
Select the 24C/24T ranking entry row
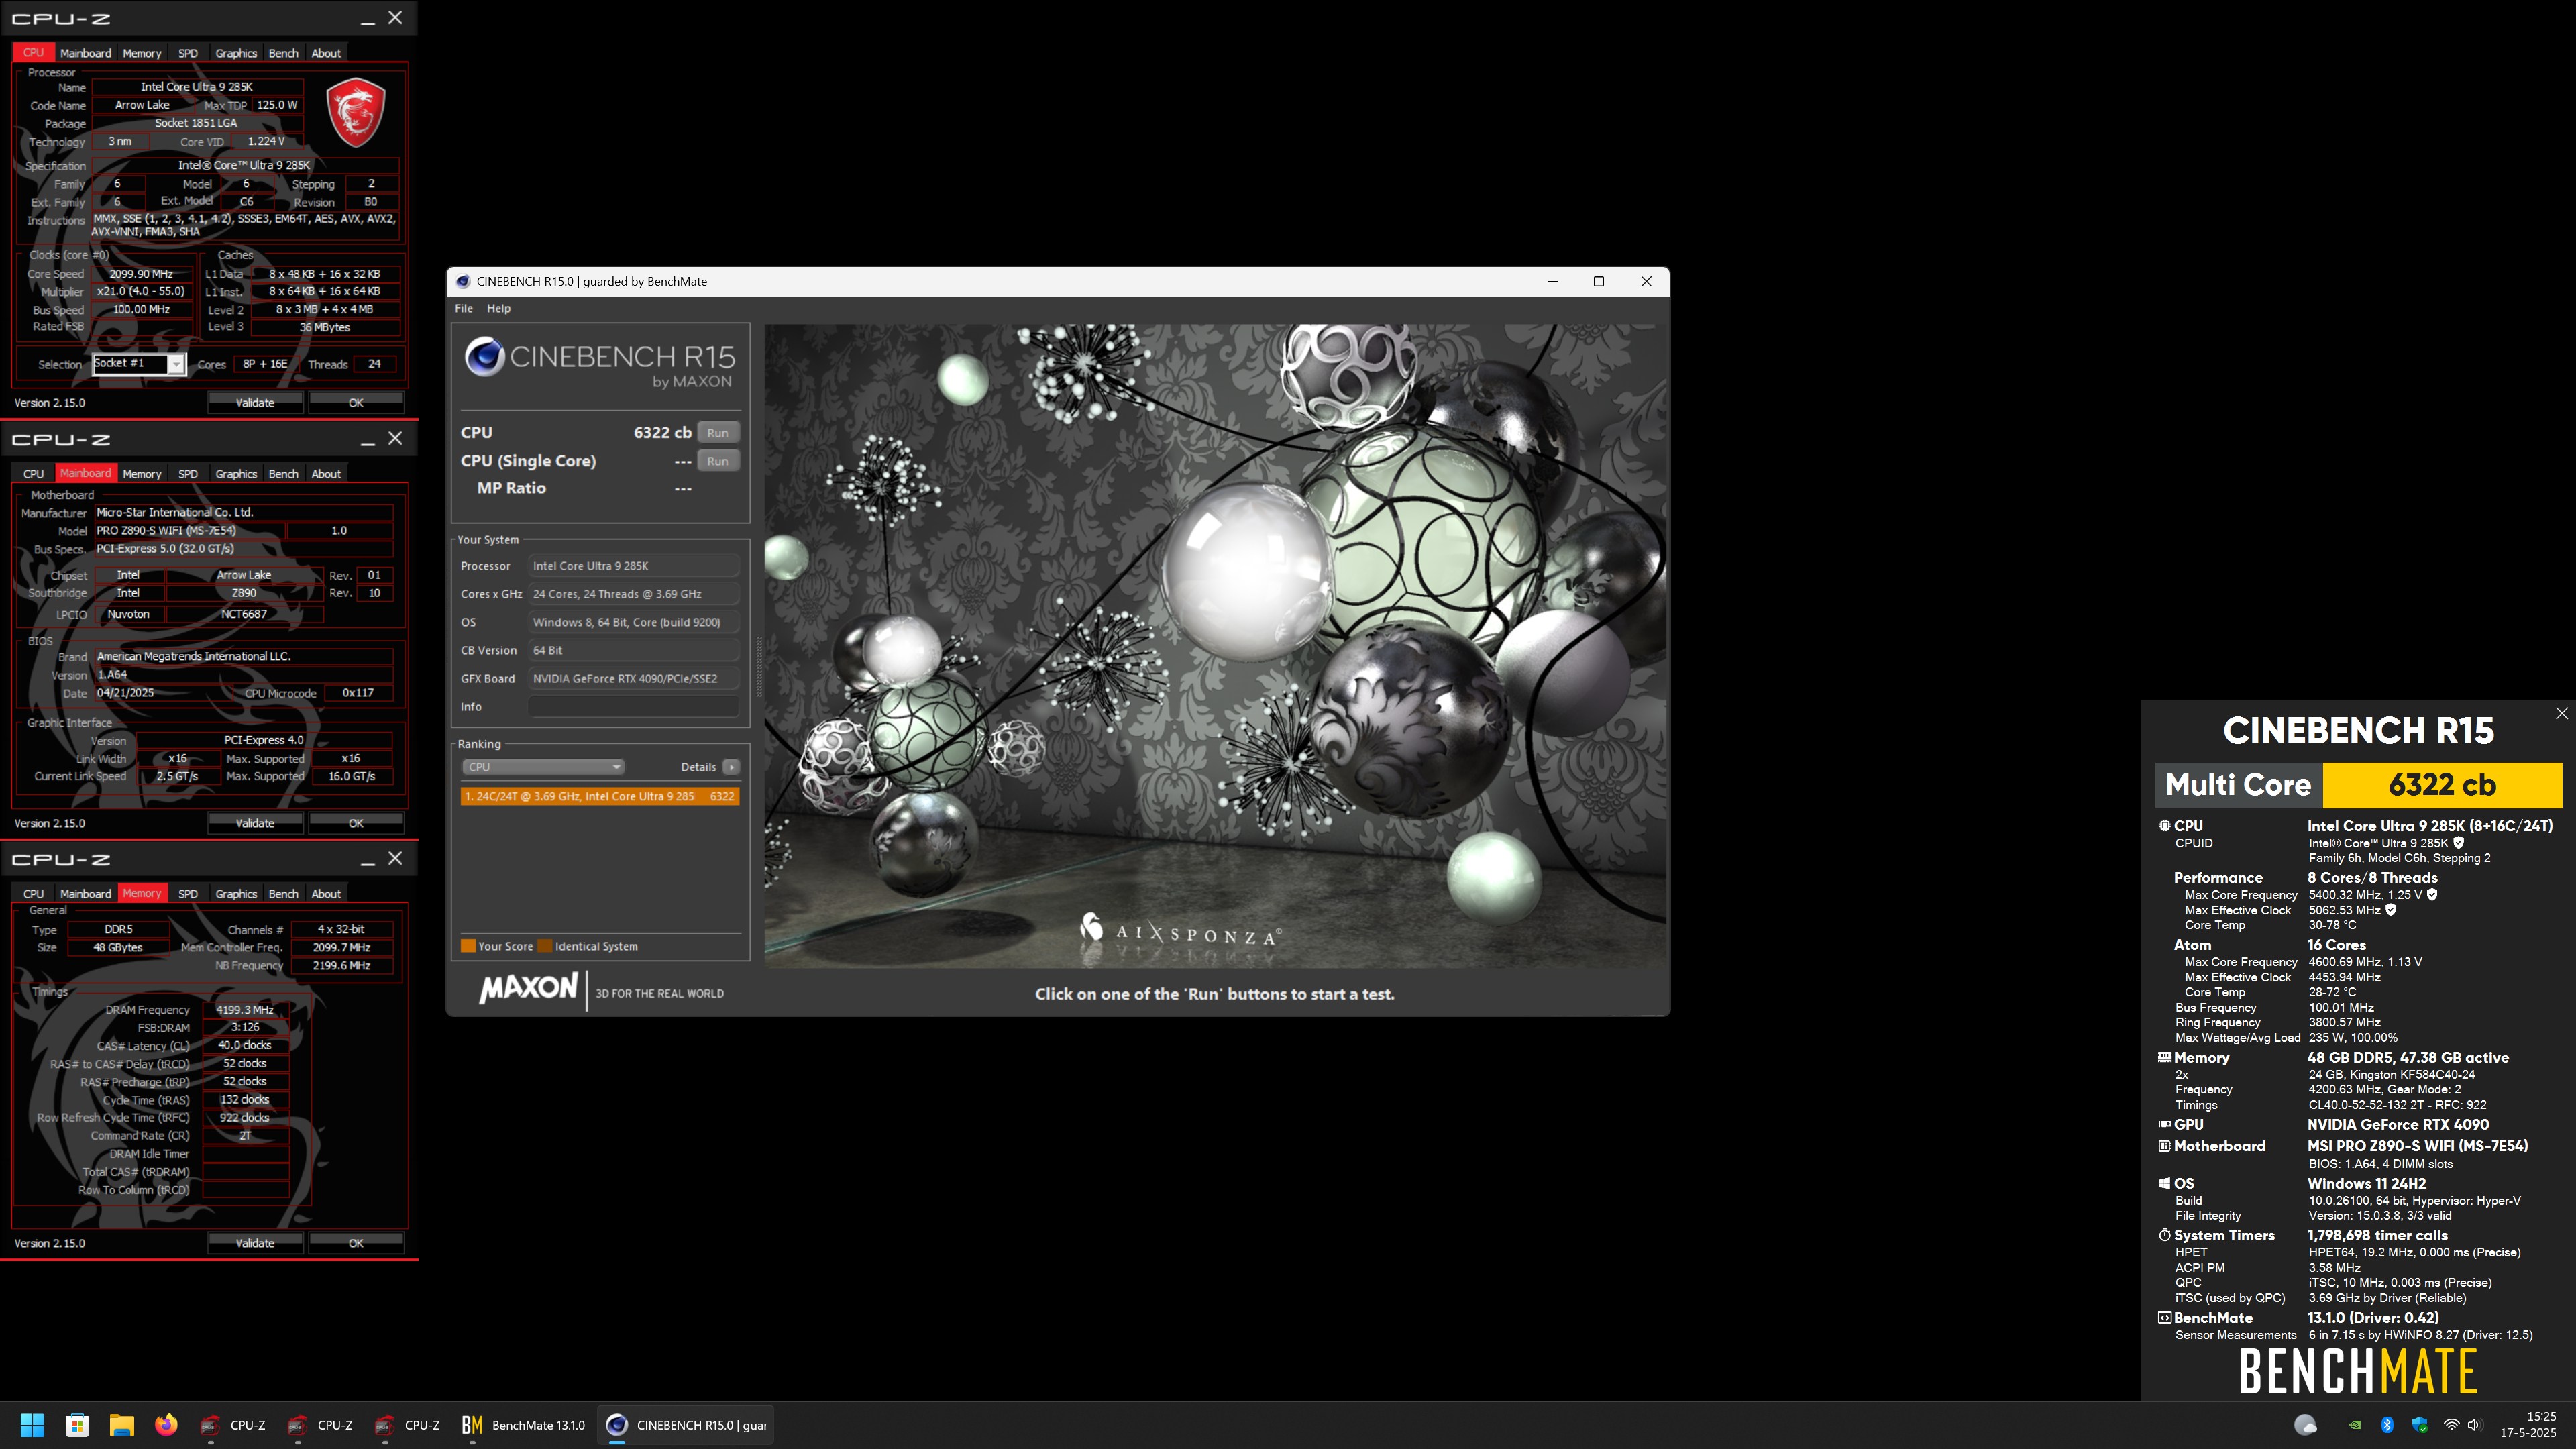[x=599, y=796]
